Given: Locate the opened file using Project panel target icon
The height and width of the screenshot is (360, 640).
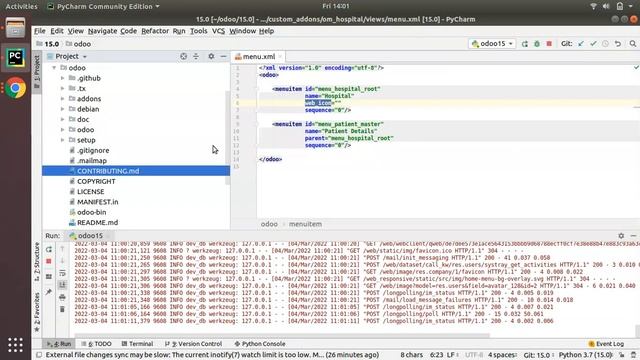Looking at the screenshot, I should coord(184,56).
